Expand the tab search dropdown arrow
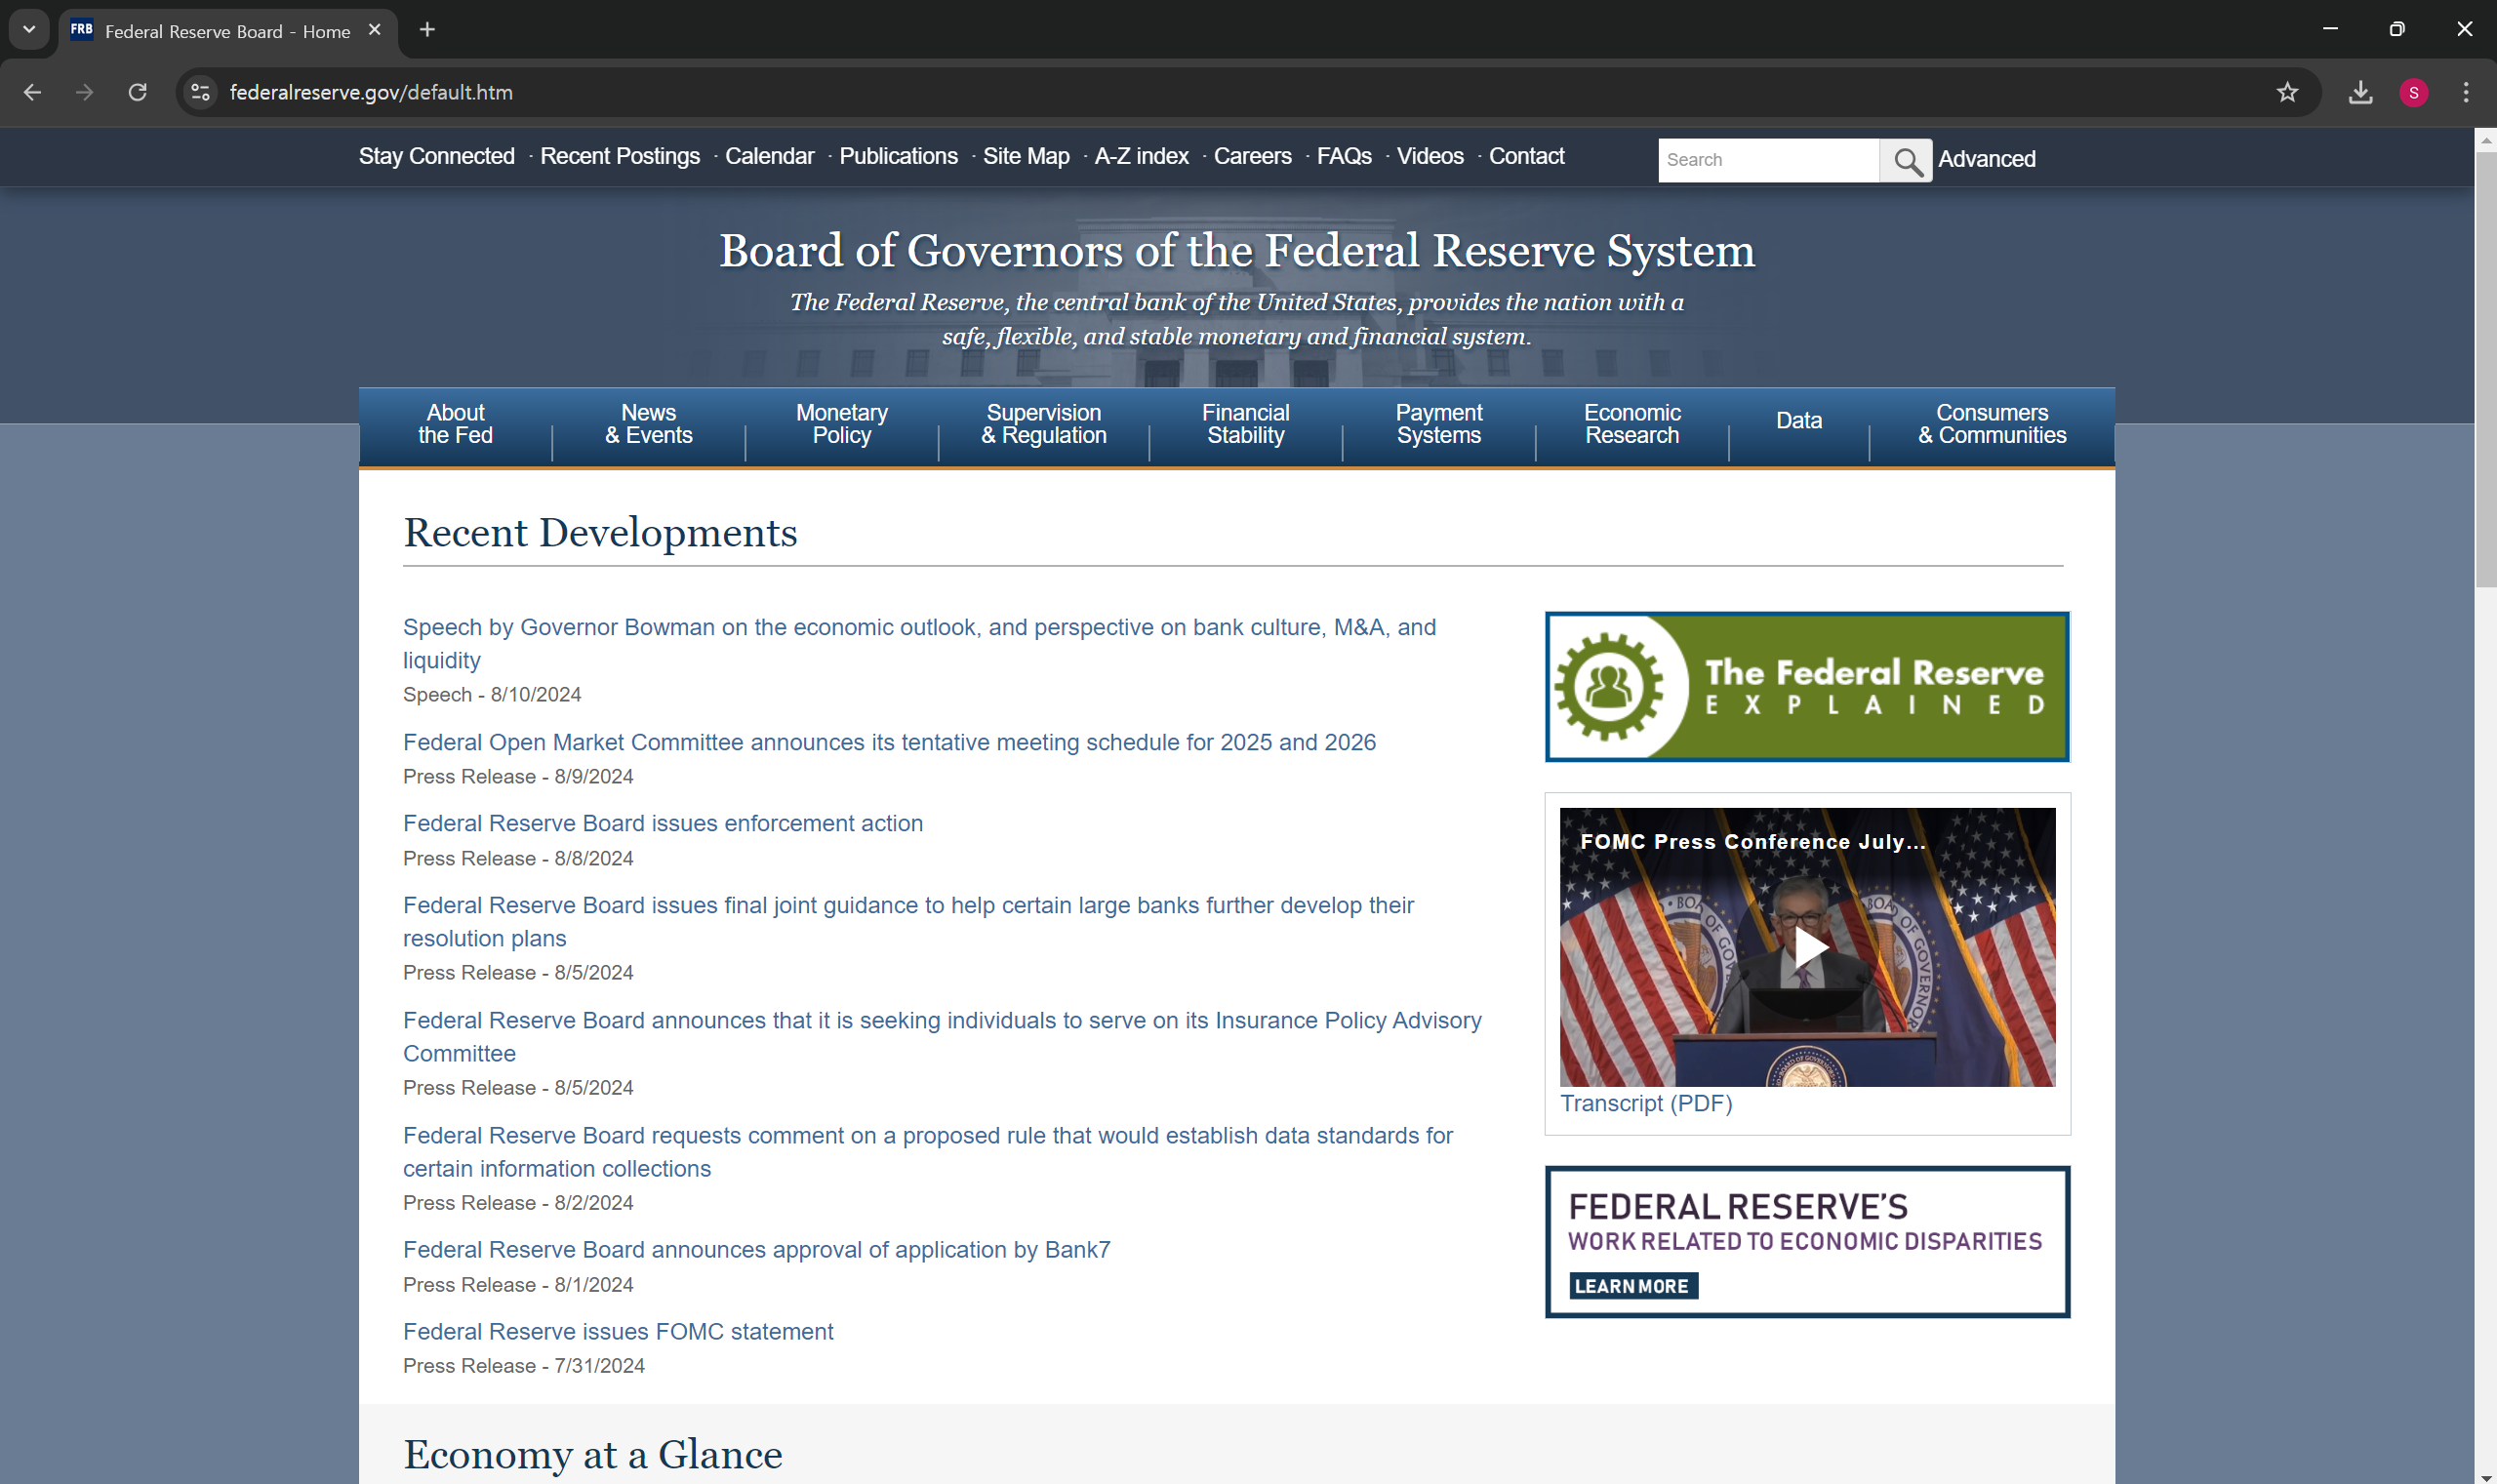The width and height of the screenshot is (2497, 1484). [29, 30]
